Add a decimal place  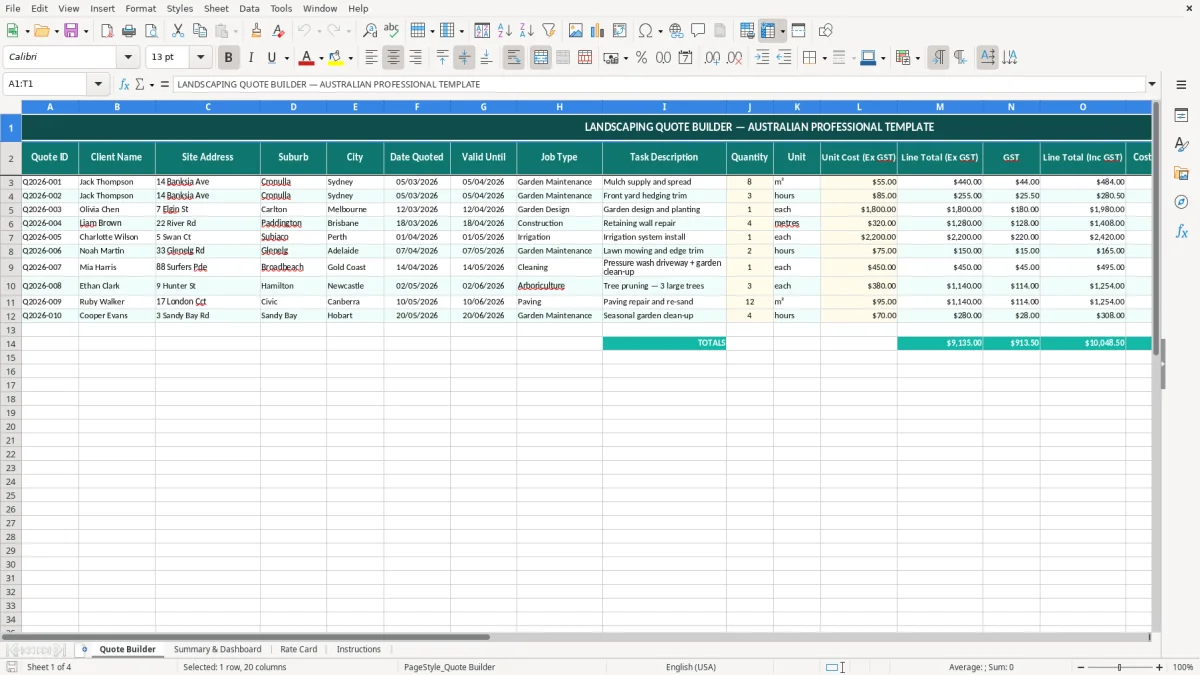[712, 58]
